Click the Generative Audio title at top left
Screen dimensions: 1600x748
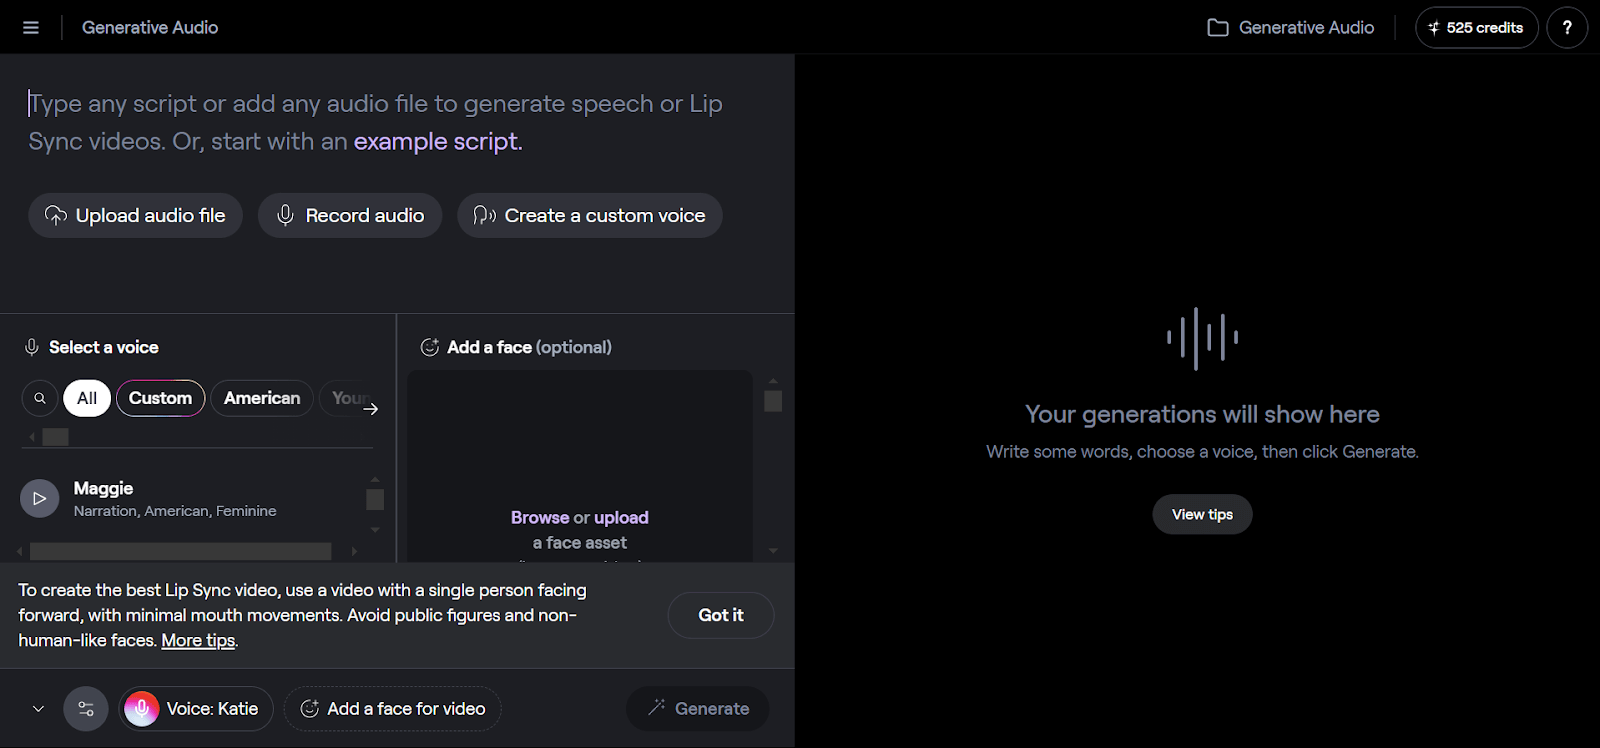click(x=150, y=28)
